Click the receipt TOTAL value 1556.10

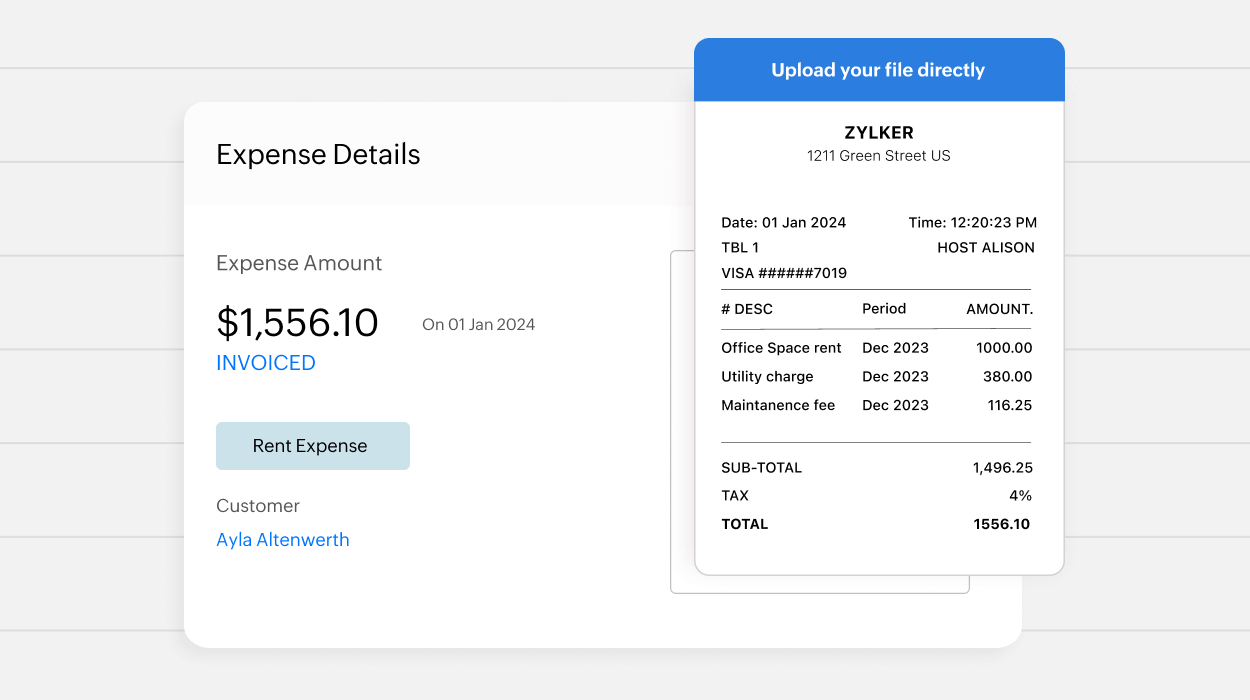pos(1001,524)
